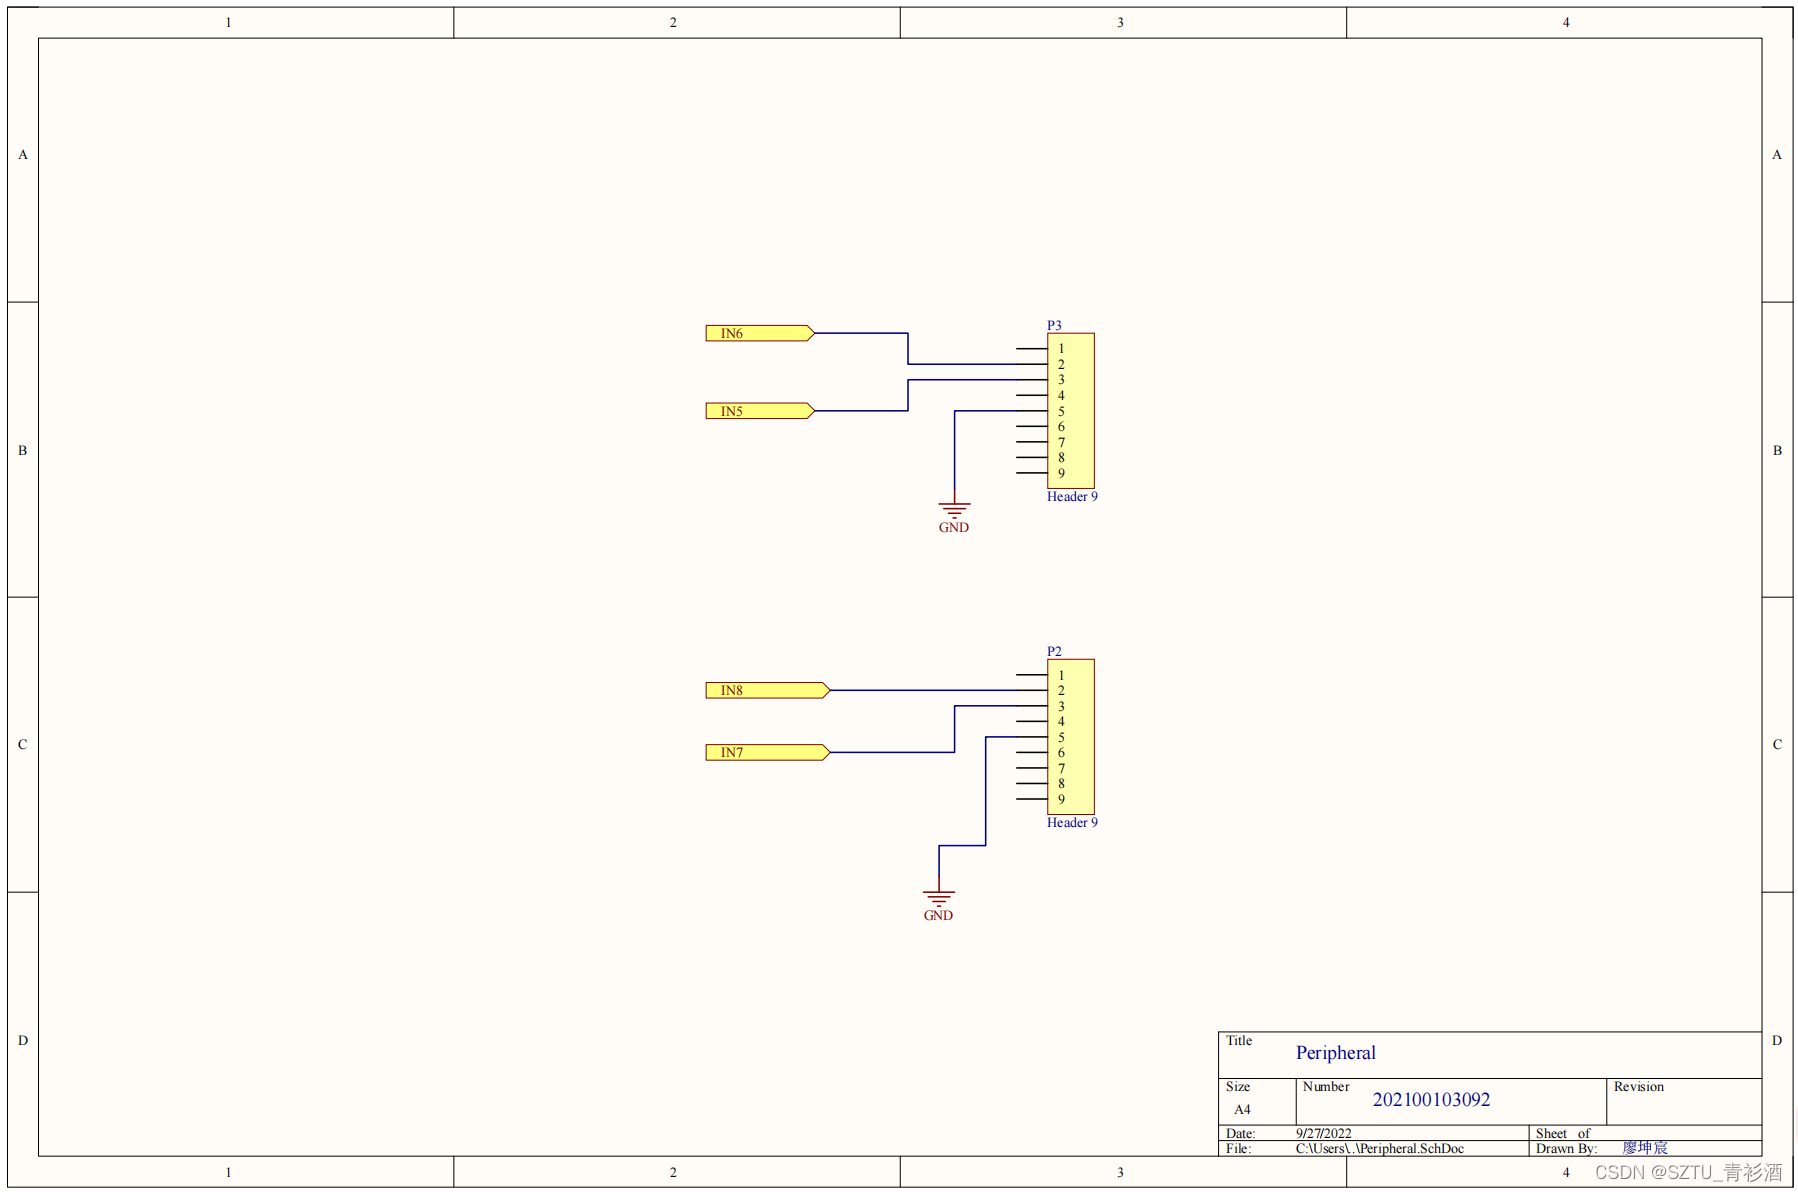Select the P3 designator label
The height and width of the screenshot is (1192, 1798).
pos(1054,325)
